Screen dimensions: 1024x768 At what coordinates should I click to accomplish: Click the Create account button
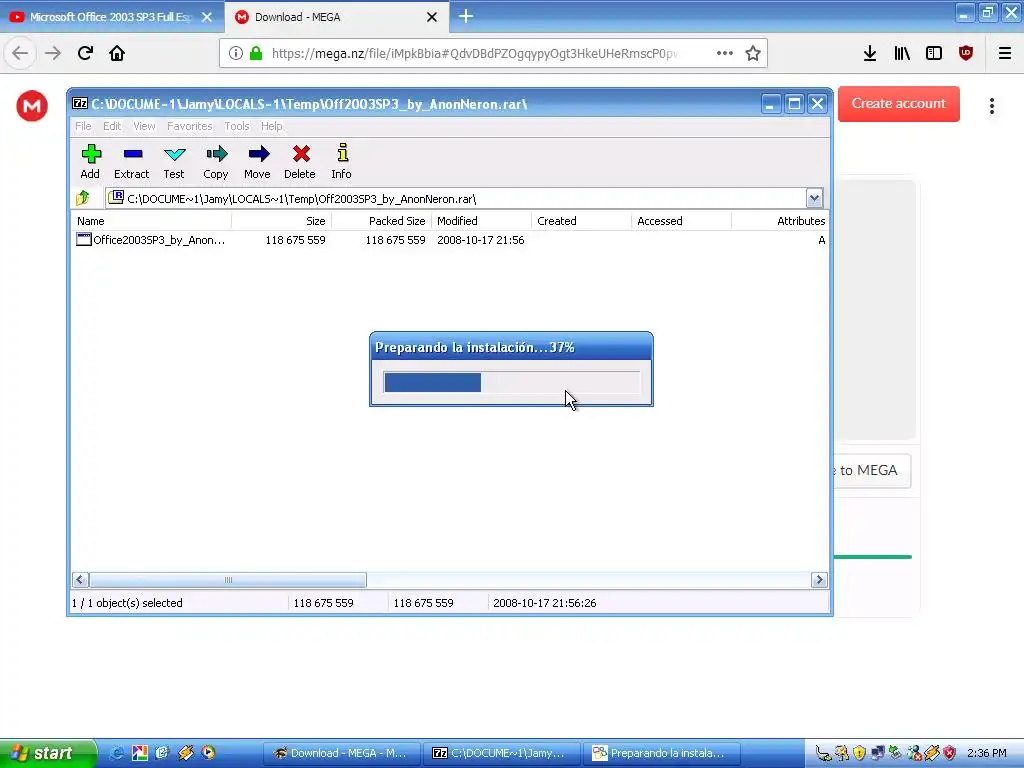(x=899, y=104)
